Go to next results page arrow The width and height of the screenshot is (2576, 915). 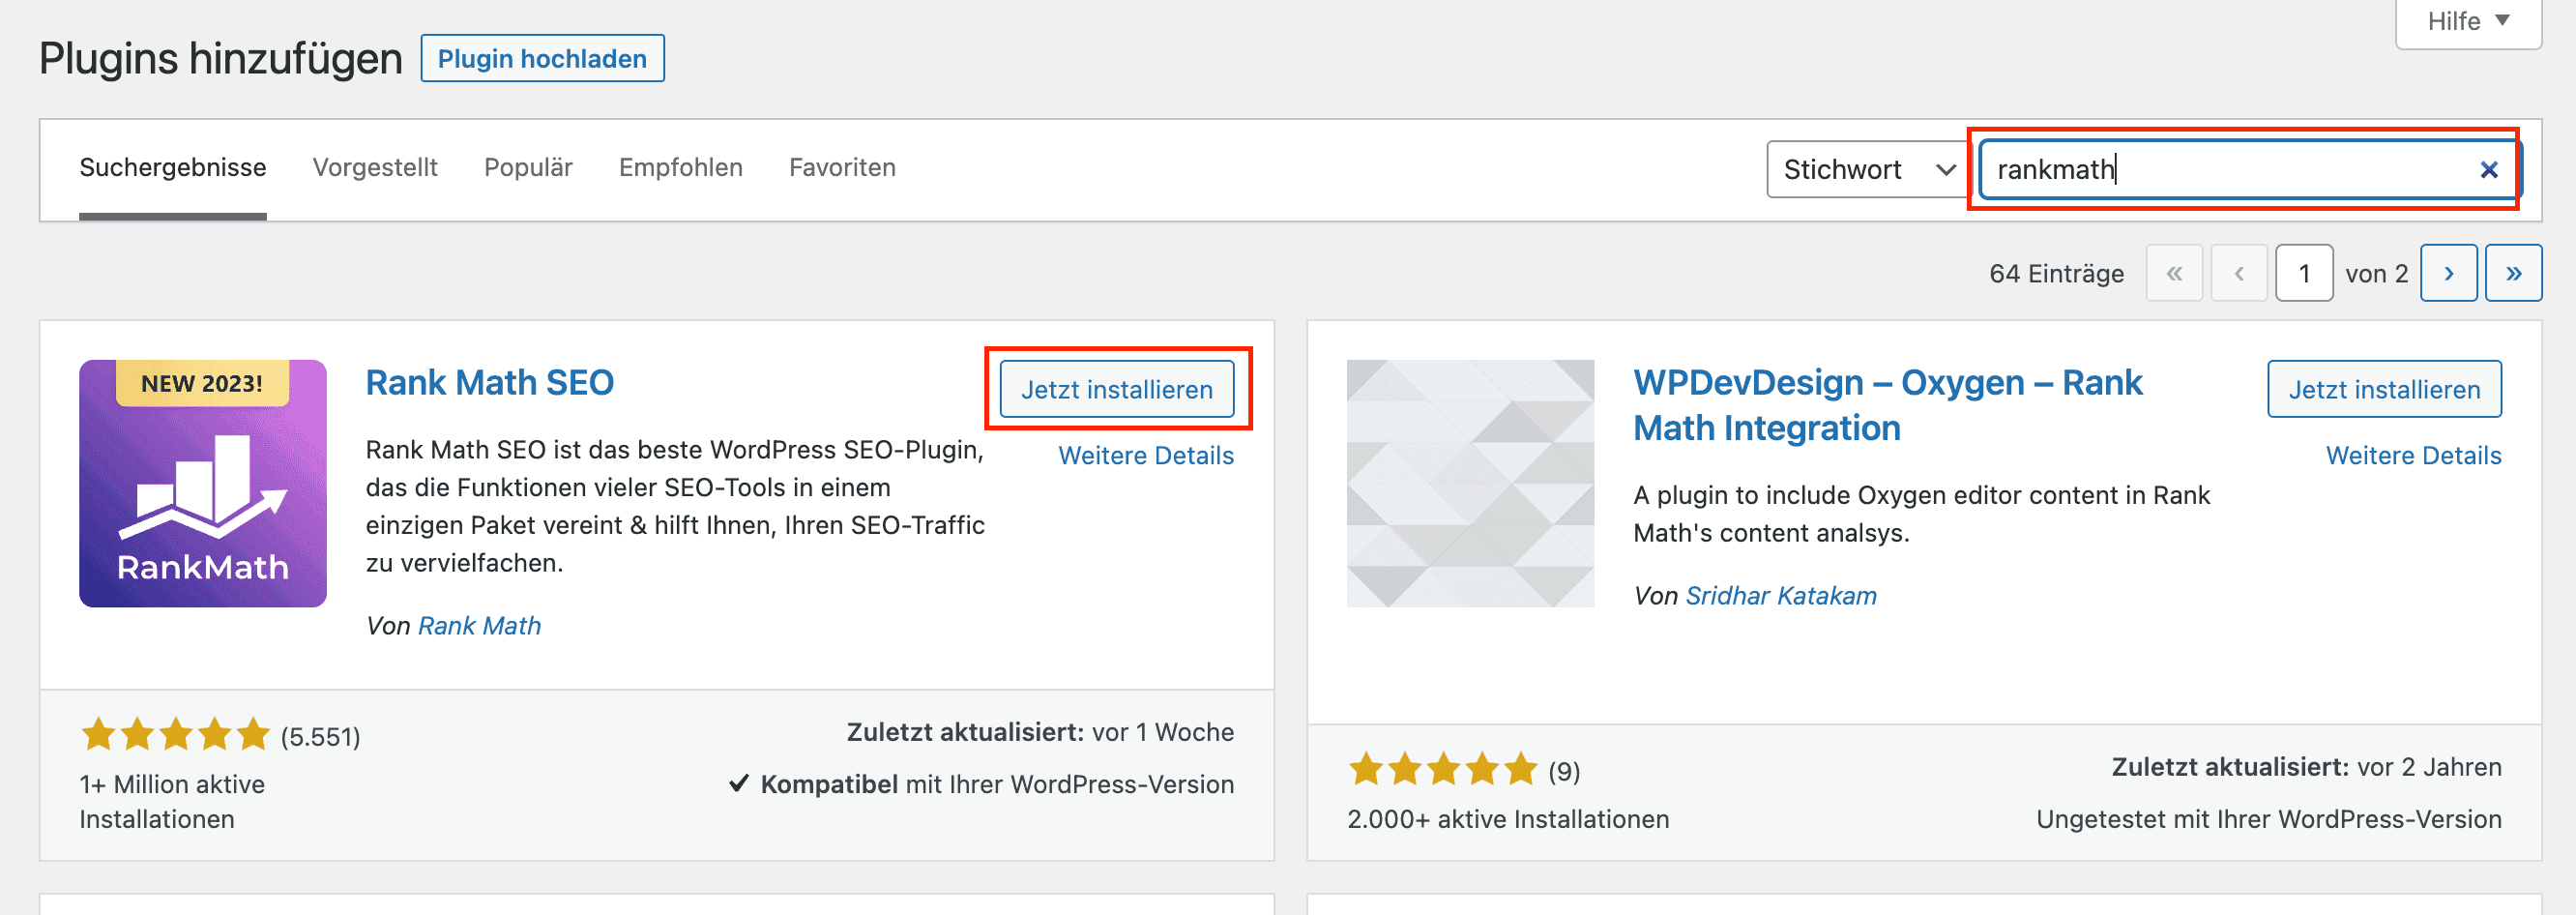coord(2448,273)
